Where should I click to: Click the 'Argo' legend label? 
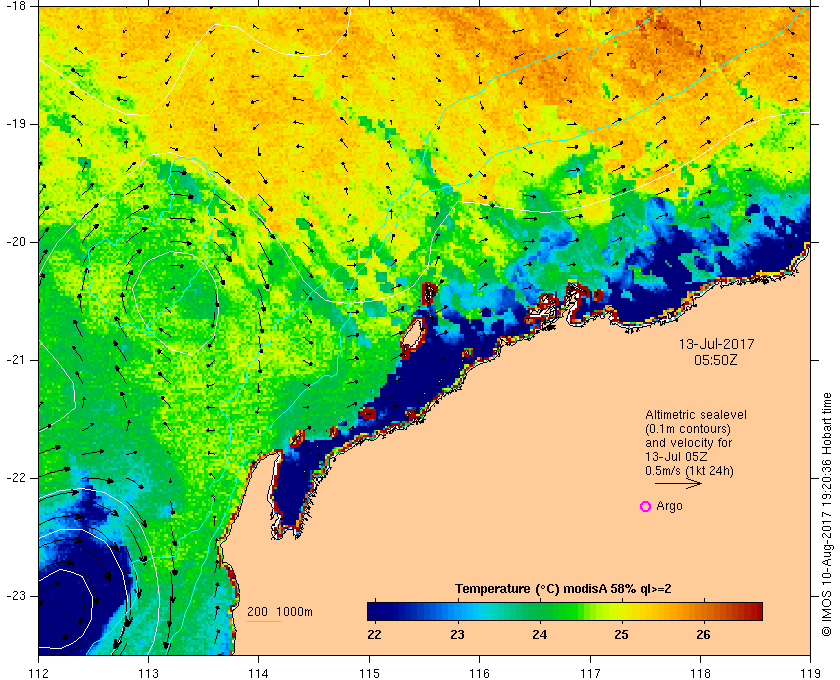tap(670, 506)
